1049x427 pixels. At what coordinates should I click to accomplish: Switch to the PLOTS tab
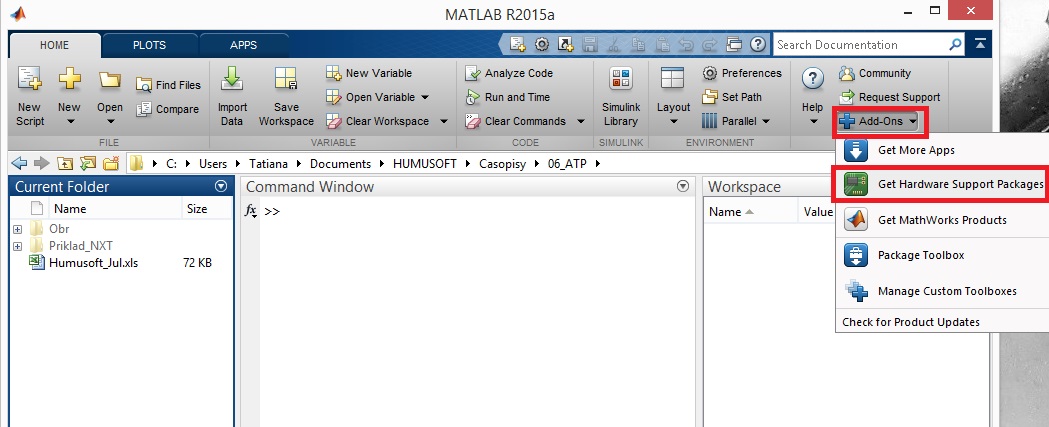tap(149, 45)
